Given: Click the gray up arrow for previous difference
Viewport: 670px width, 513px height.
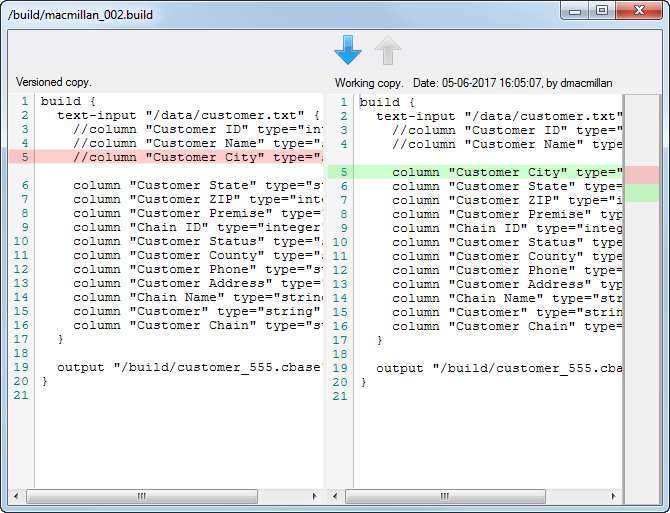Looking at the screenshot, I should (x=387, y=50).
